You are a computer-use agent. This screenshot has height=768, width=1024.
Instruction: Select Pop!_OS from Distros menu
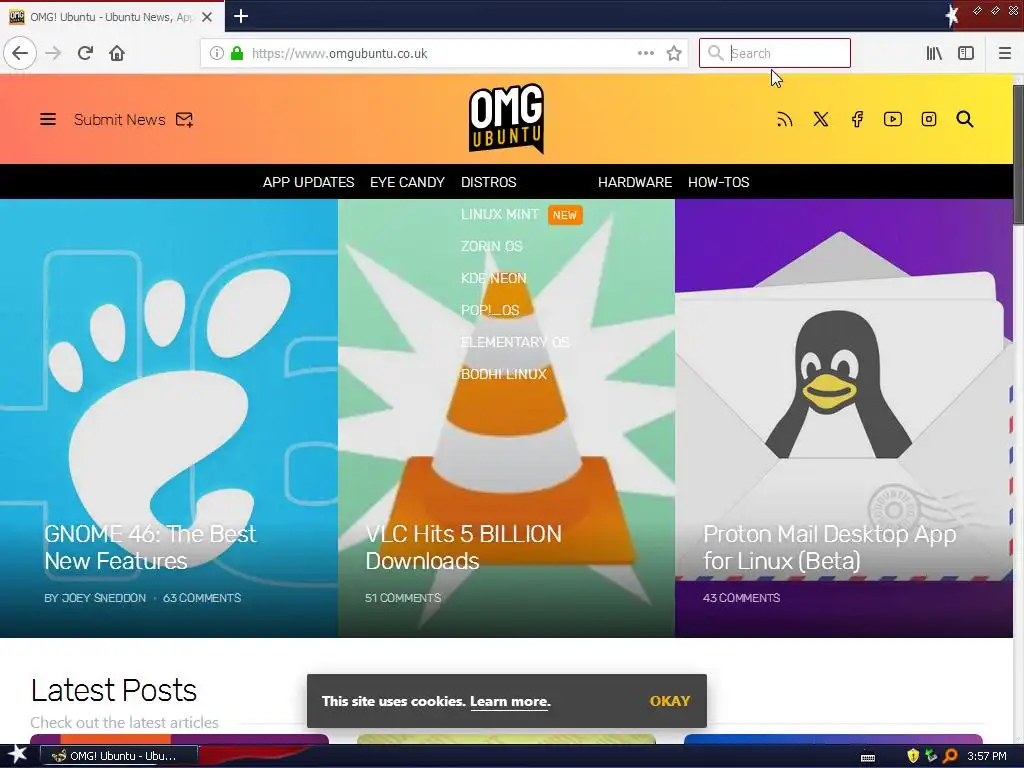[490, 310]
